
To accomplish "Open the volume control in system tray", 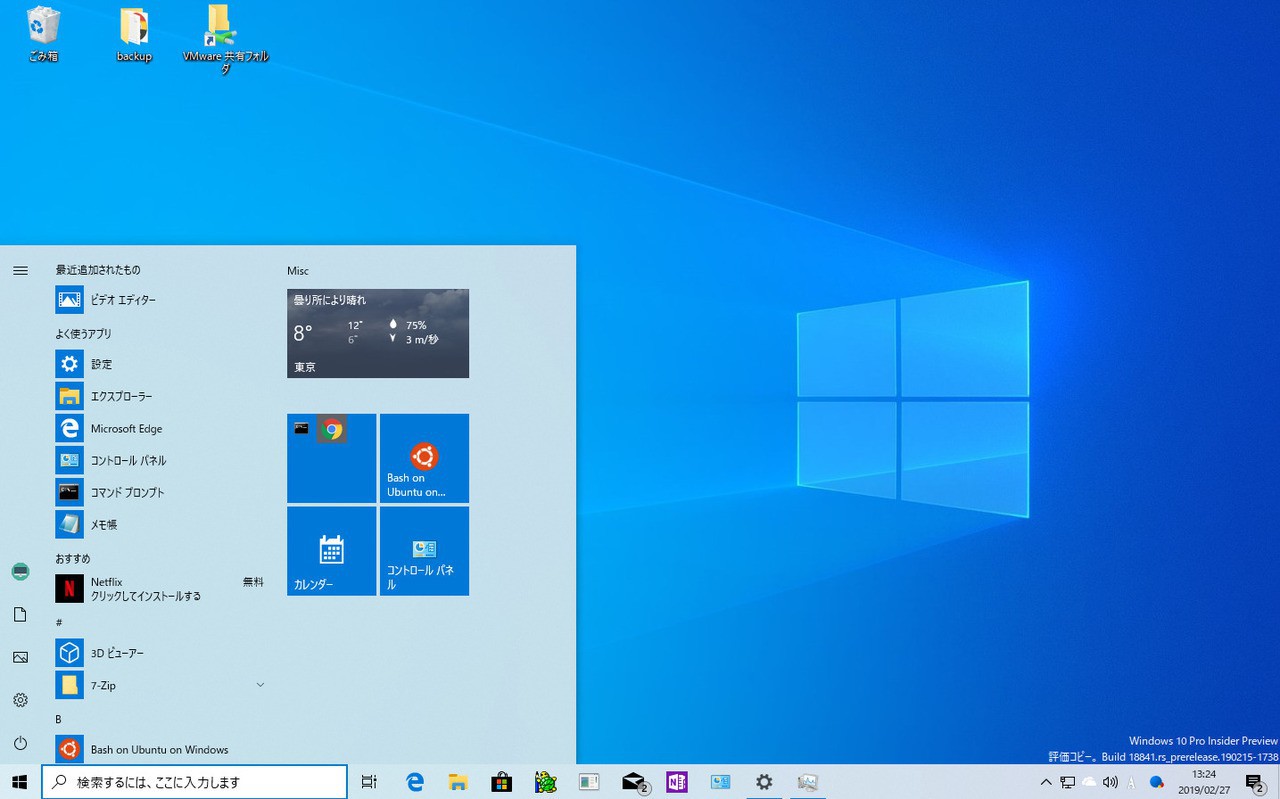I will pos(1110,782).
